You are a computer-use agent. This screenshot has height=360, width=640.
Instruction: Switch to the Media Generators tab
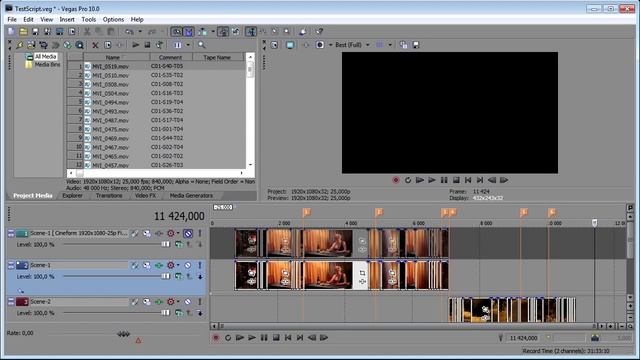(191, 196)
